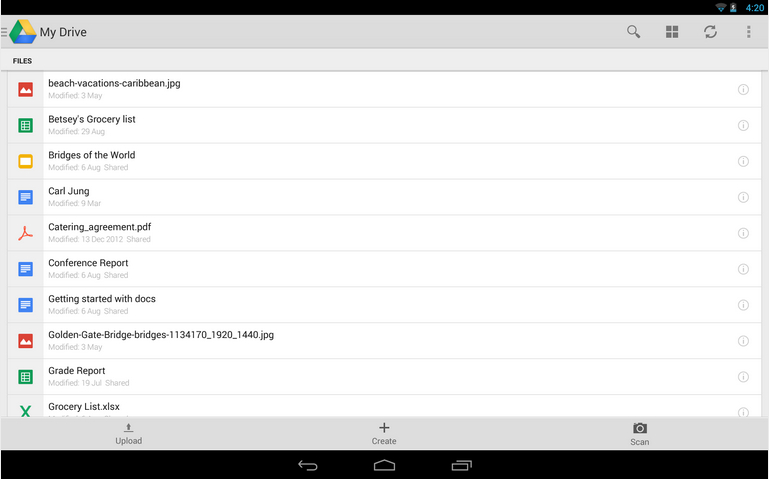The image size is (769, 479).
Task: Open Android recent apps button
Action: (x=461, y=465)
